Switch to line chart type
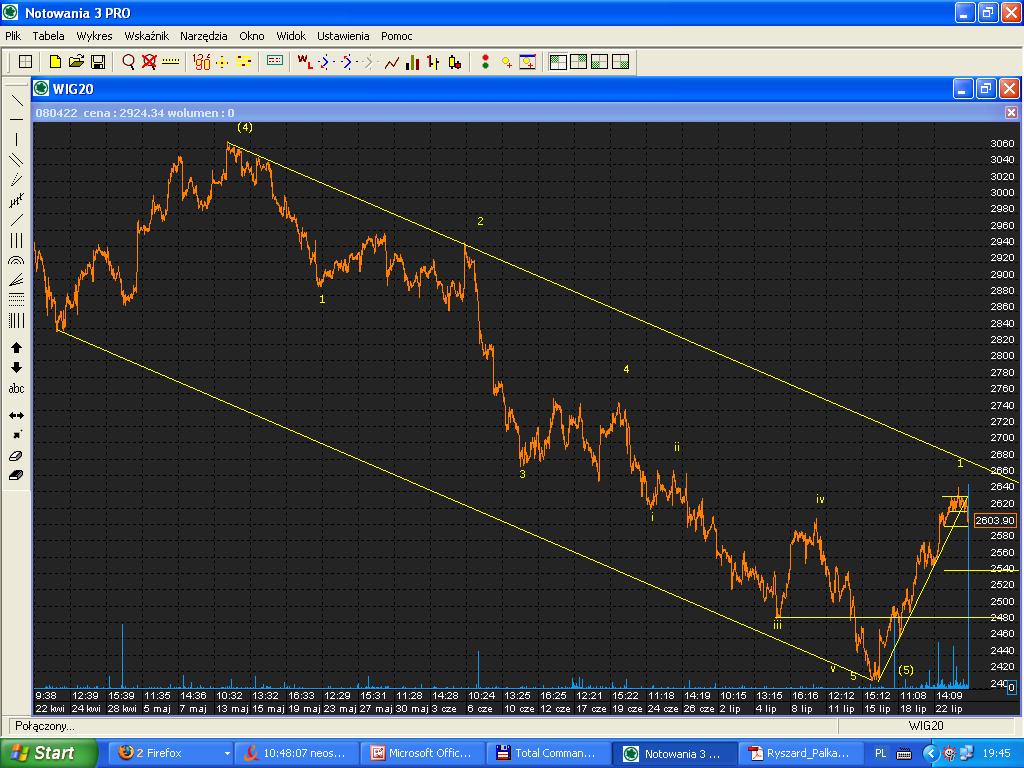Screen dimensions: 1024x768 coord(392,62)
